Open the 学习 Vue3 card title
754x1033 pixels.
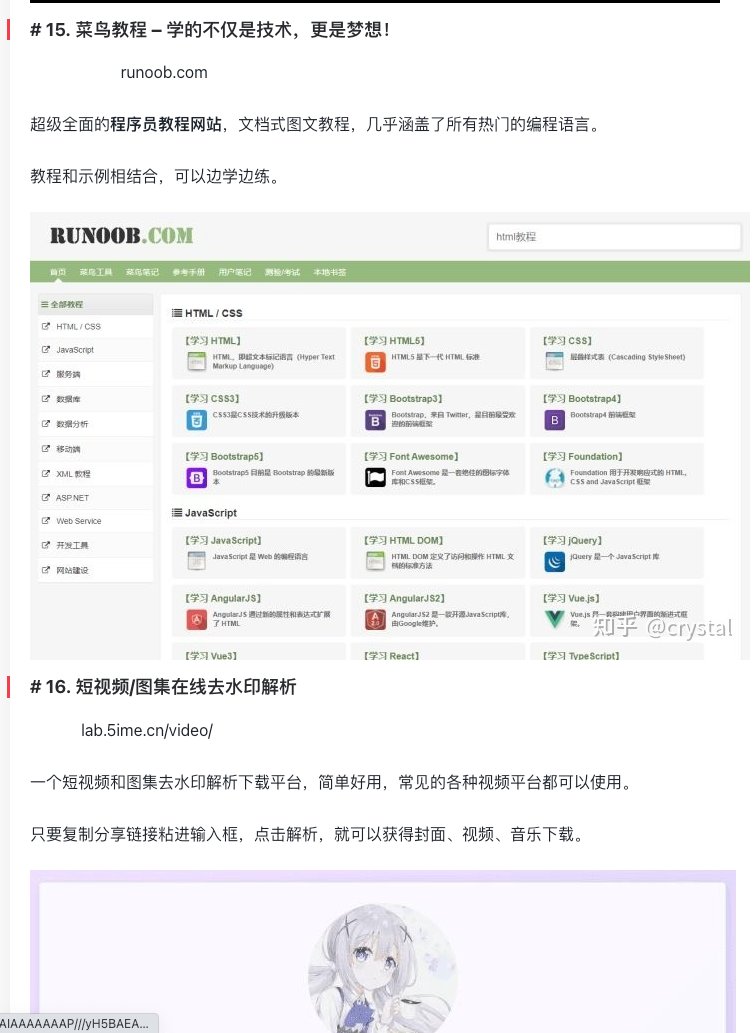point(211,656)
